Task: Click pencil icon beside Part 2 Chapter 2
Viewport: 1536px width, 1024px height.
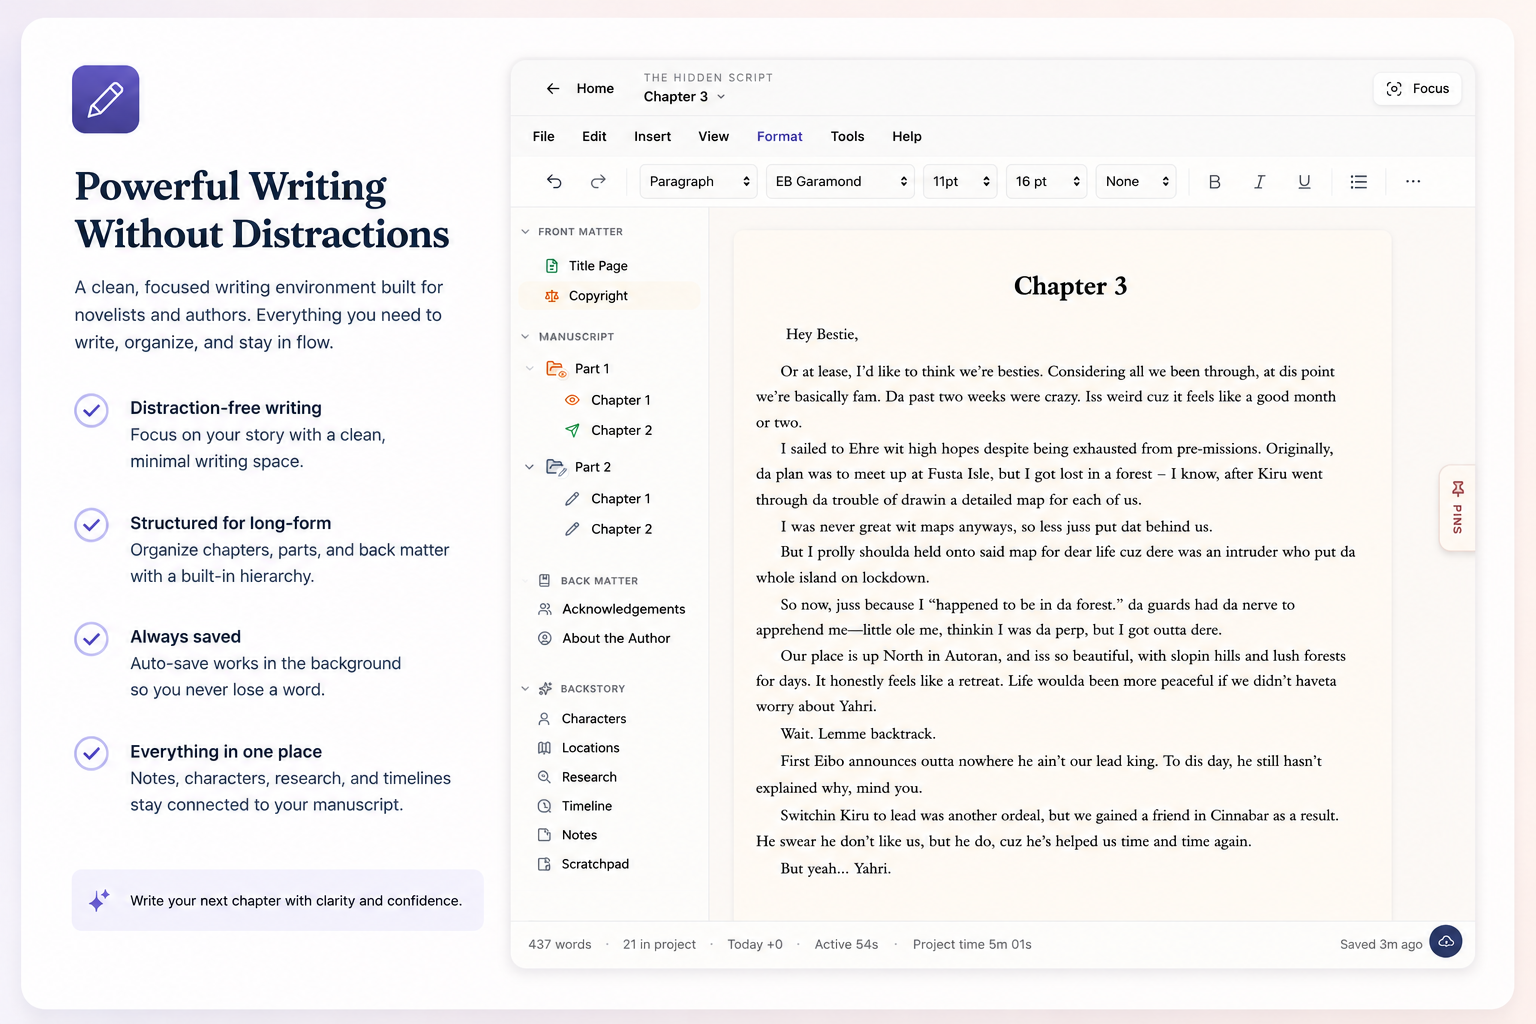Action: pos(572,529)
